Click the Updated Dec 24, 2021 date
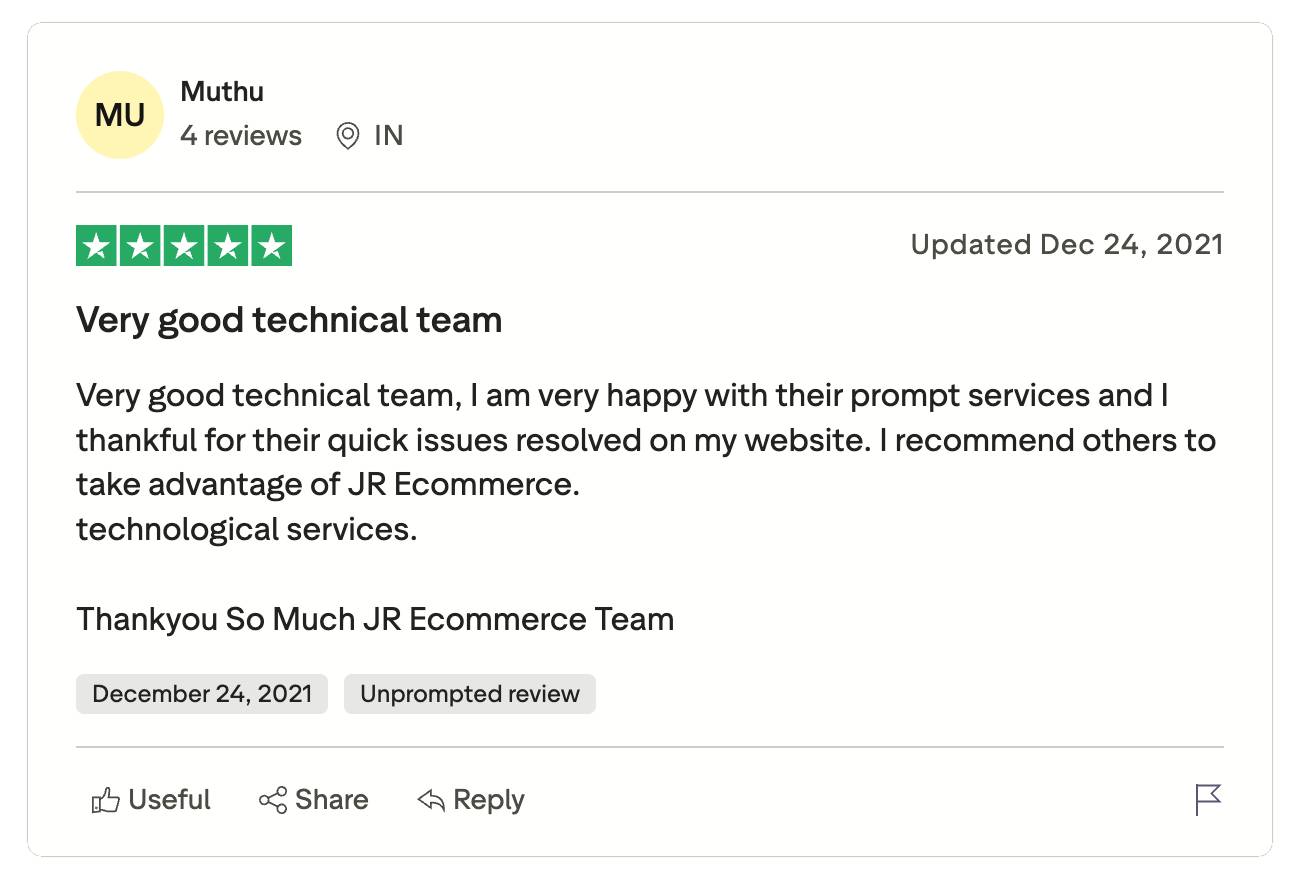1300x880 pixels. click(1066, 245)
